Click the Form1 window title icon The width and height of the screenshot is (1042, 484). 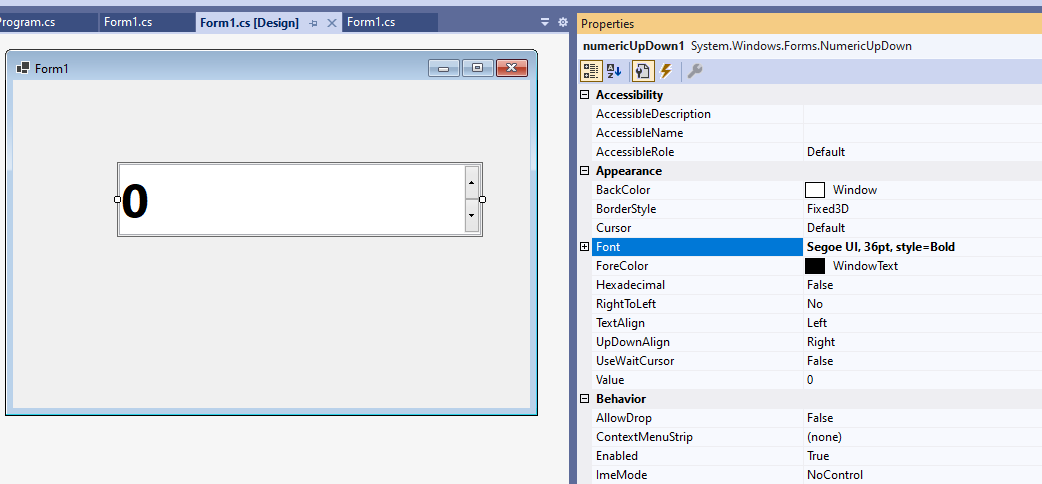click(x=23, y=68)
